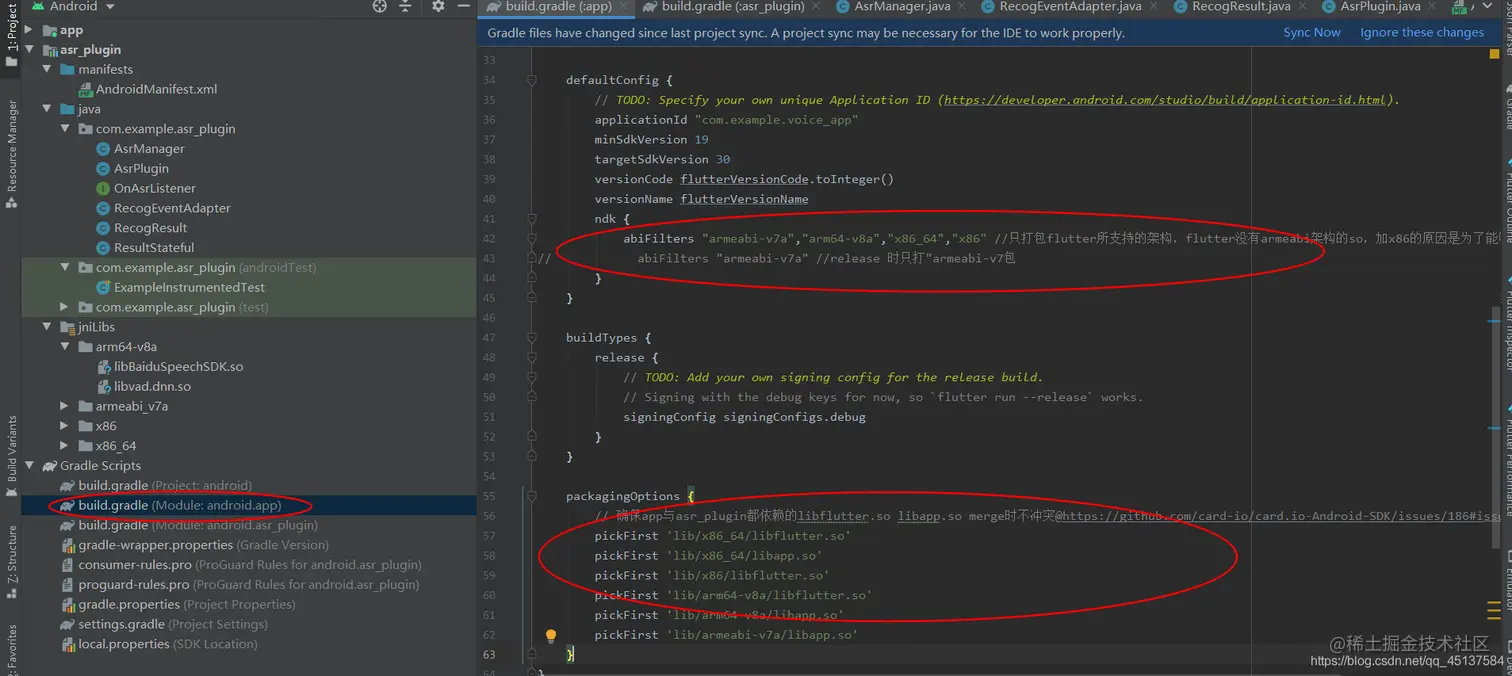Expand com.example.asr_plugin (test) package
Image resolution: width=1512 pixels, height=676 pixels.
coord(65,307)
